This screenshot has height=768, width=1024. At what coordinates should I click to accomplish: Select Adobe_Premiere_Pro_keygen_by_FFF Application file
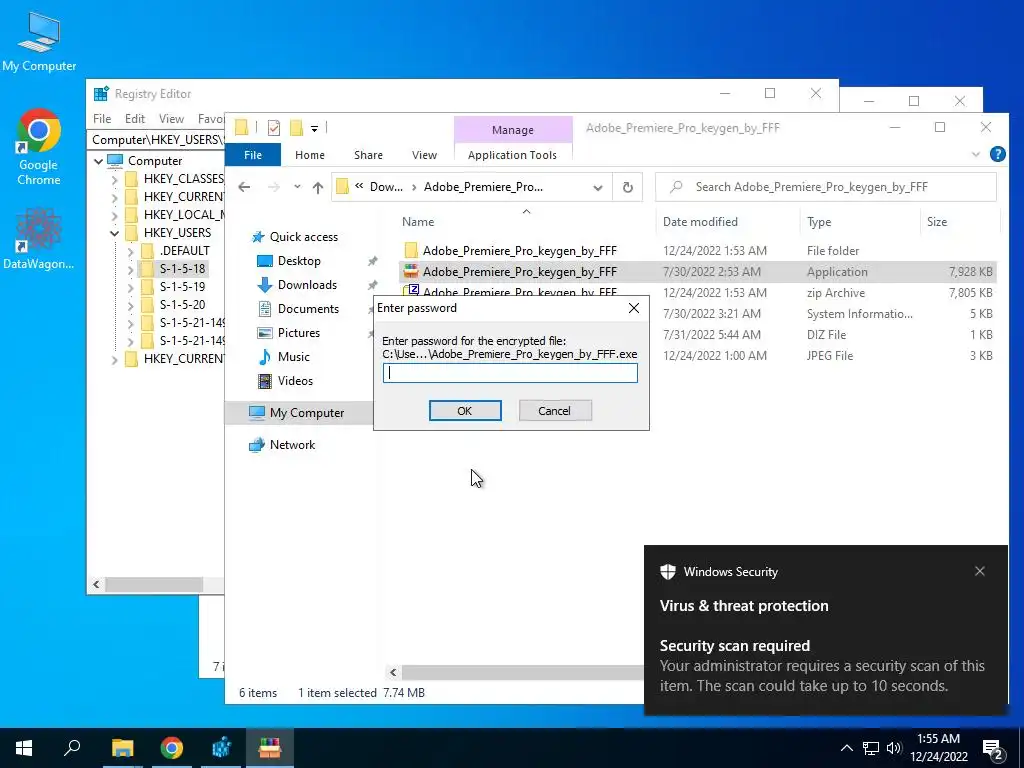click(697, 272)
